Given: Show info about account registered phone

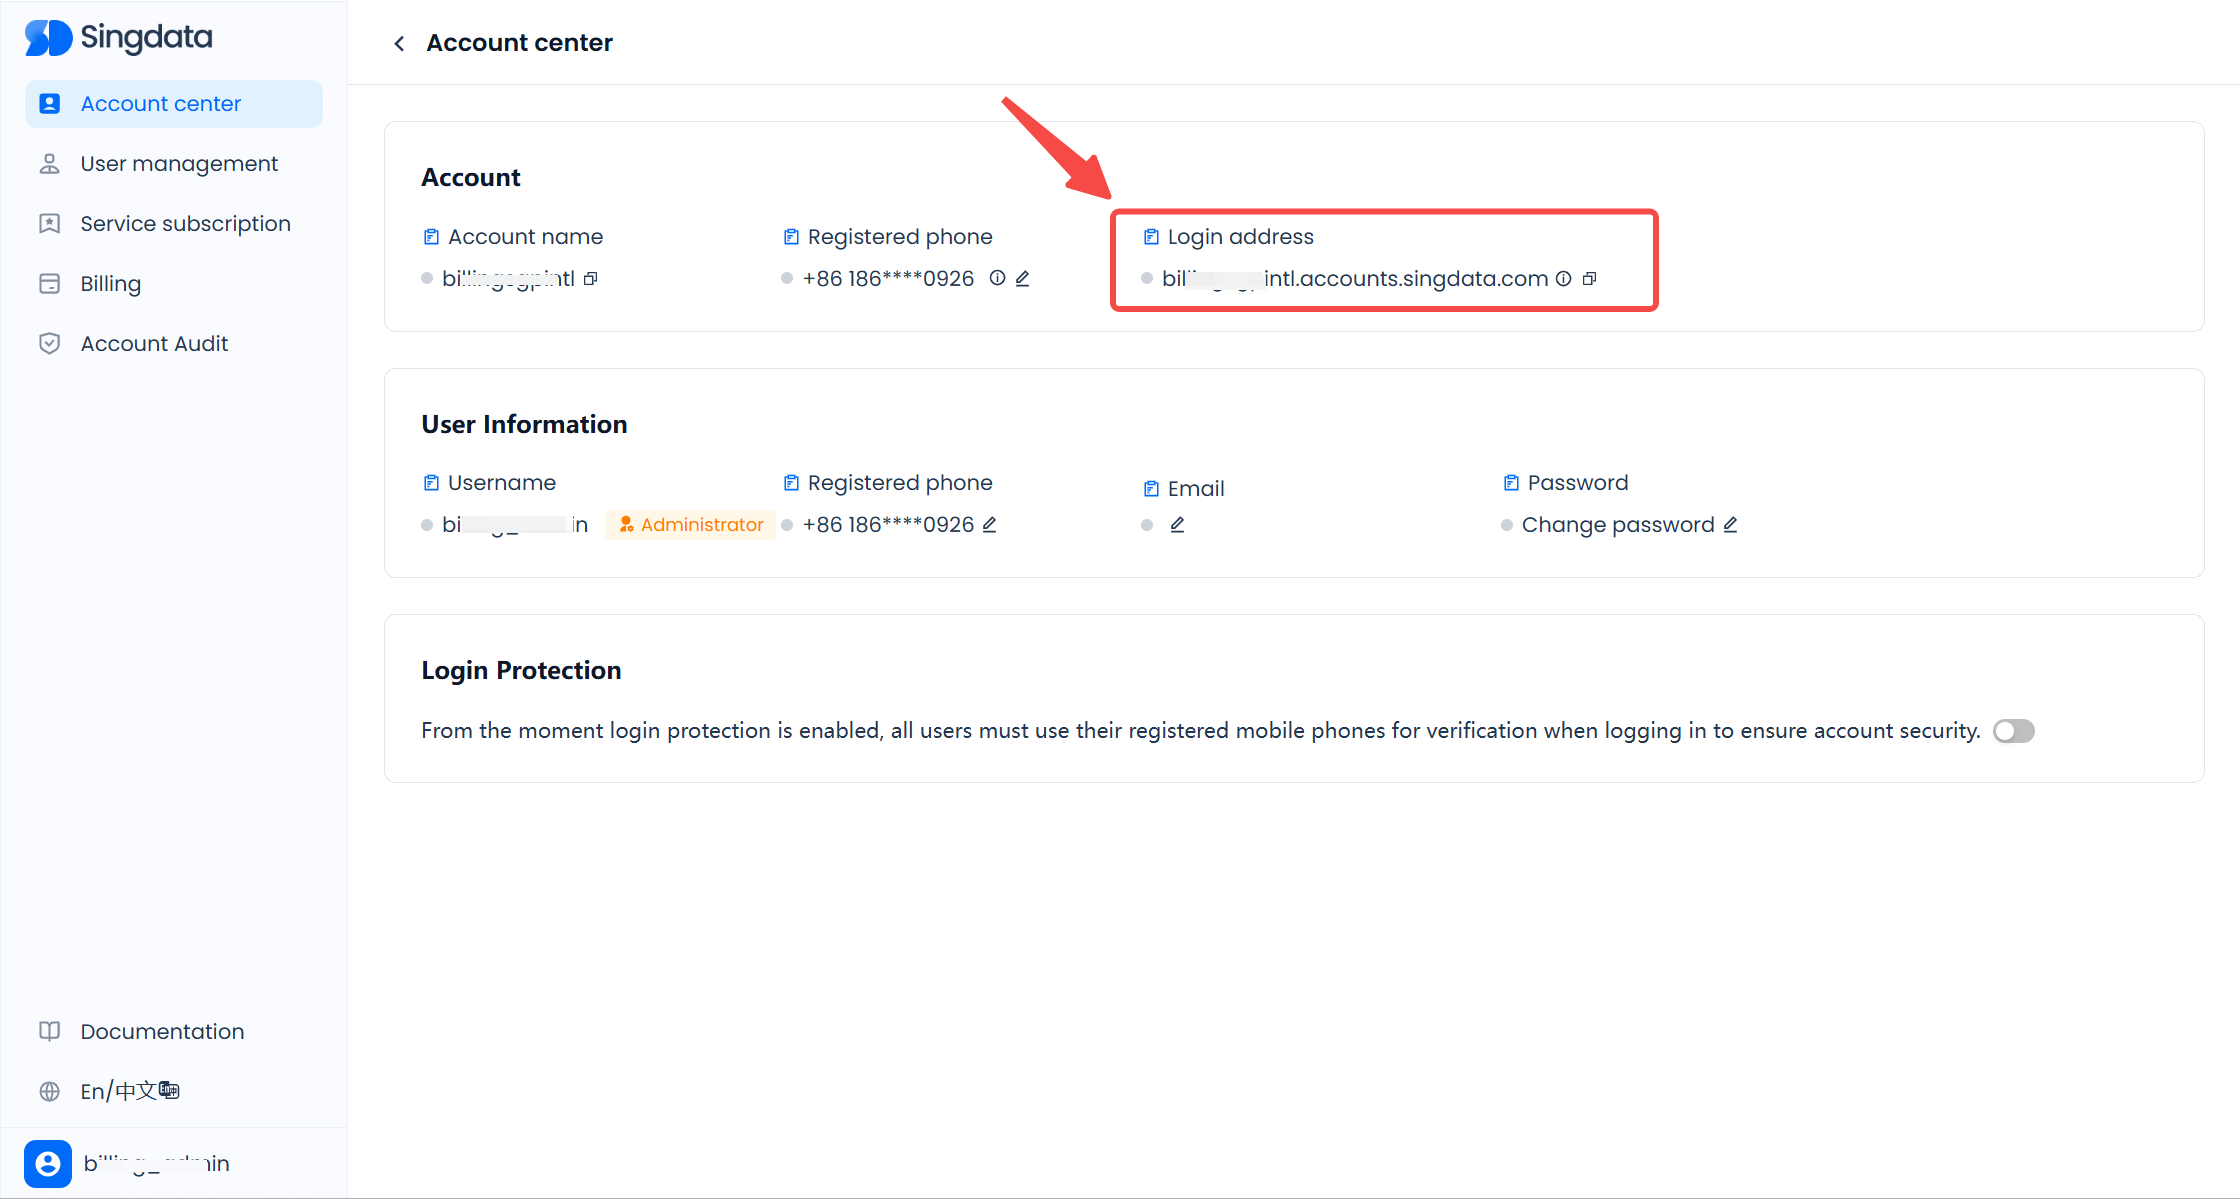Looking at the screenshot, I should click(997, 278).
